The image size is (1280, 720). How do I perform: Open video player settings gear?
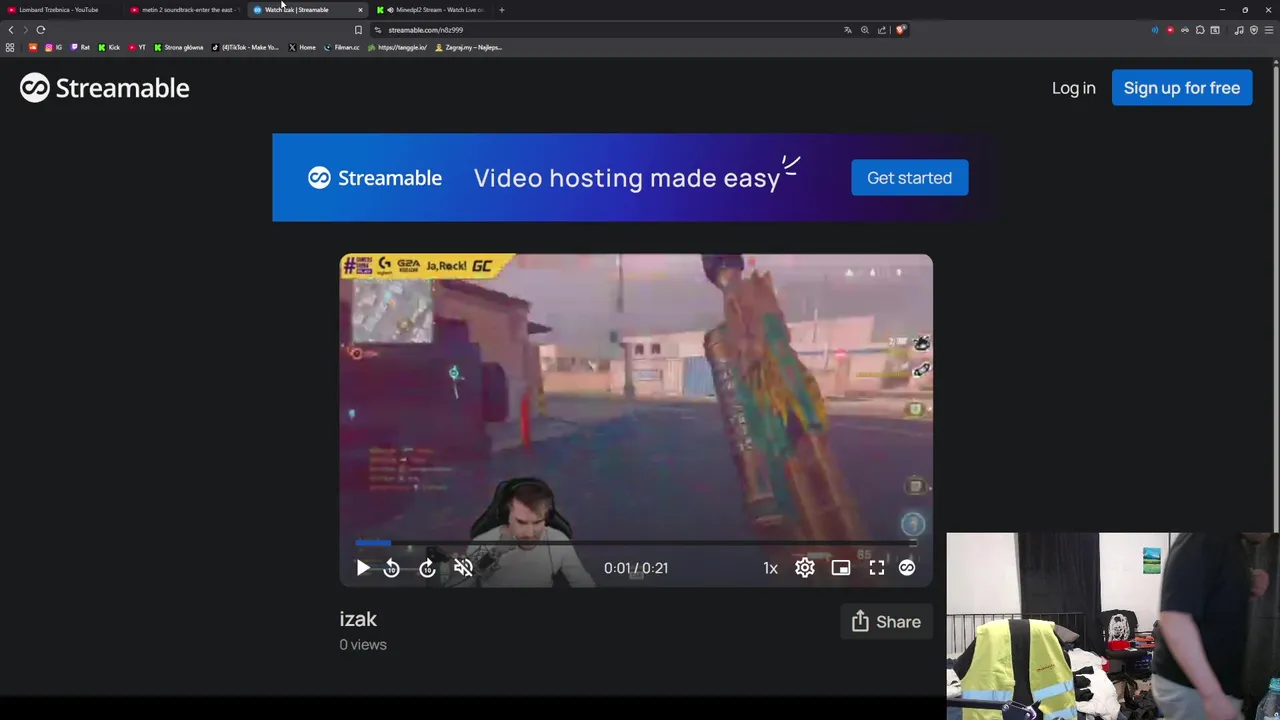[805, 568]
